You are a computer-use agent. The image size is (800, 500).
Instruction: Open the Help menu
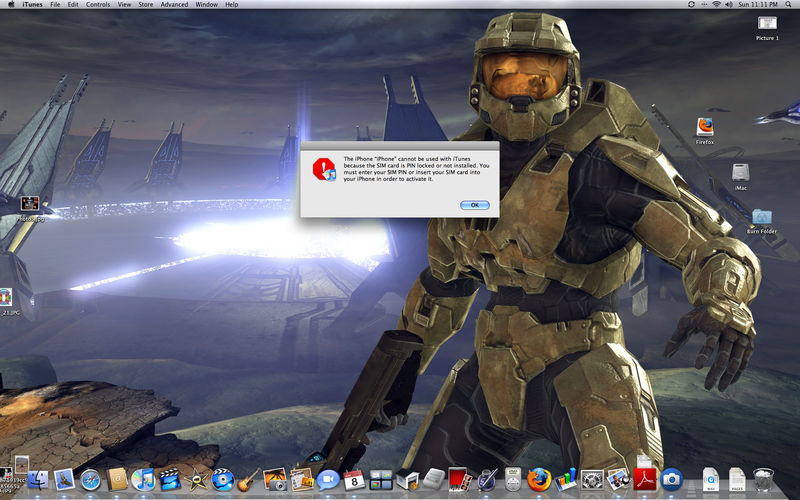tap(232, 4)
